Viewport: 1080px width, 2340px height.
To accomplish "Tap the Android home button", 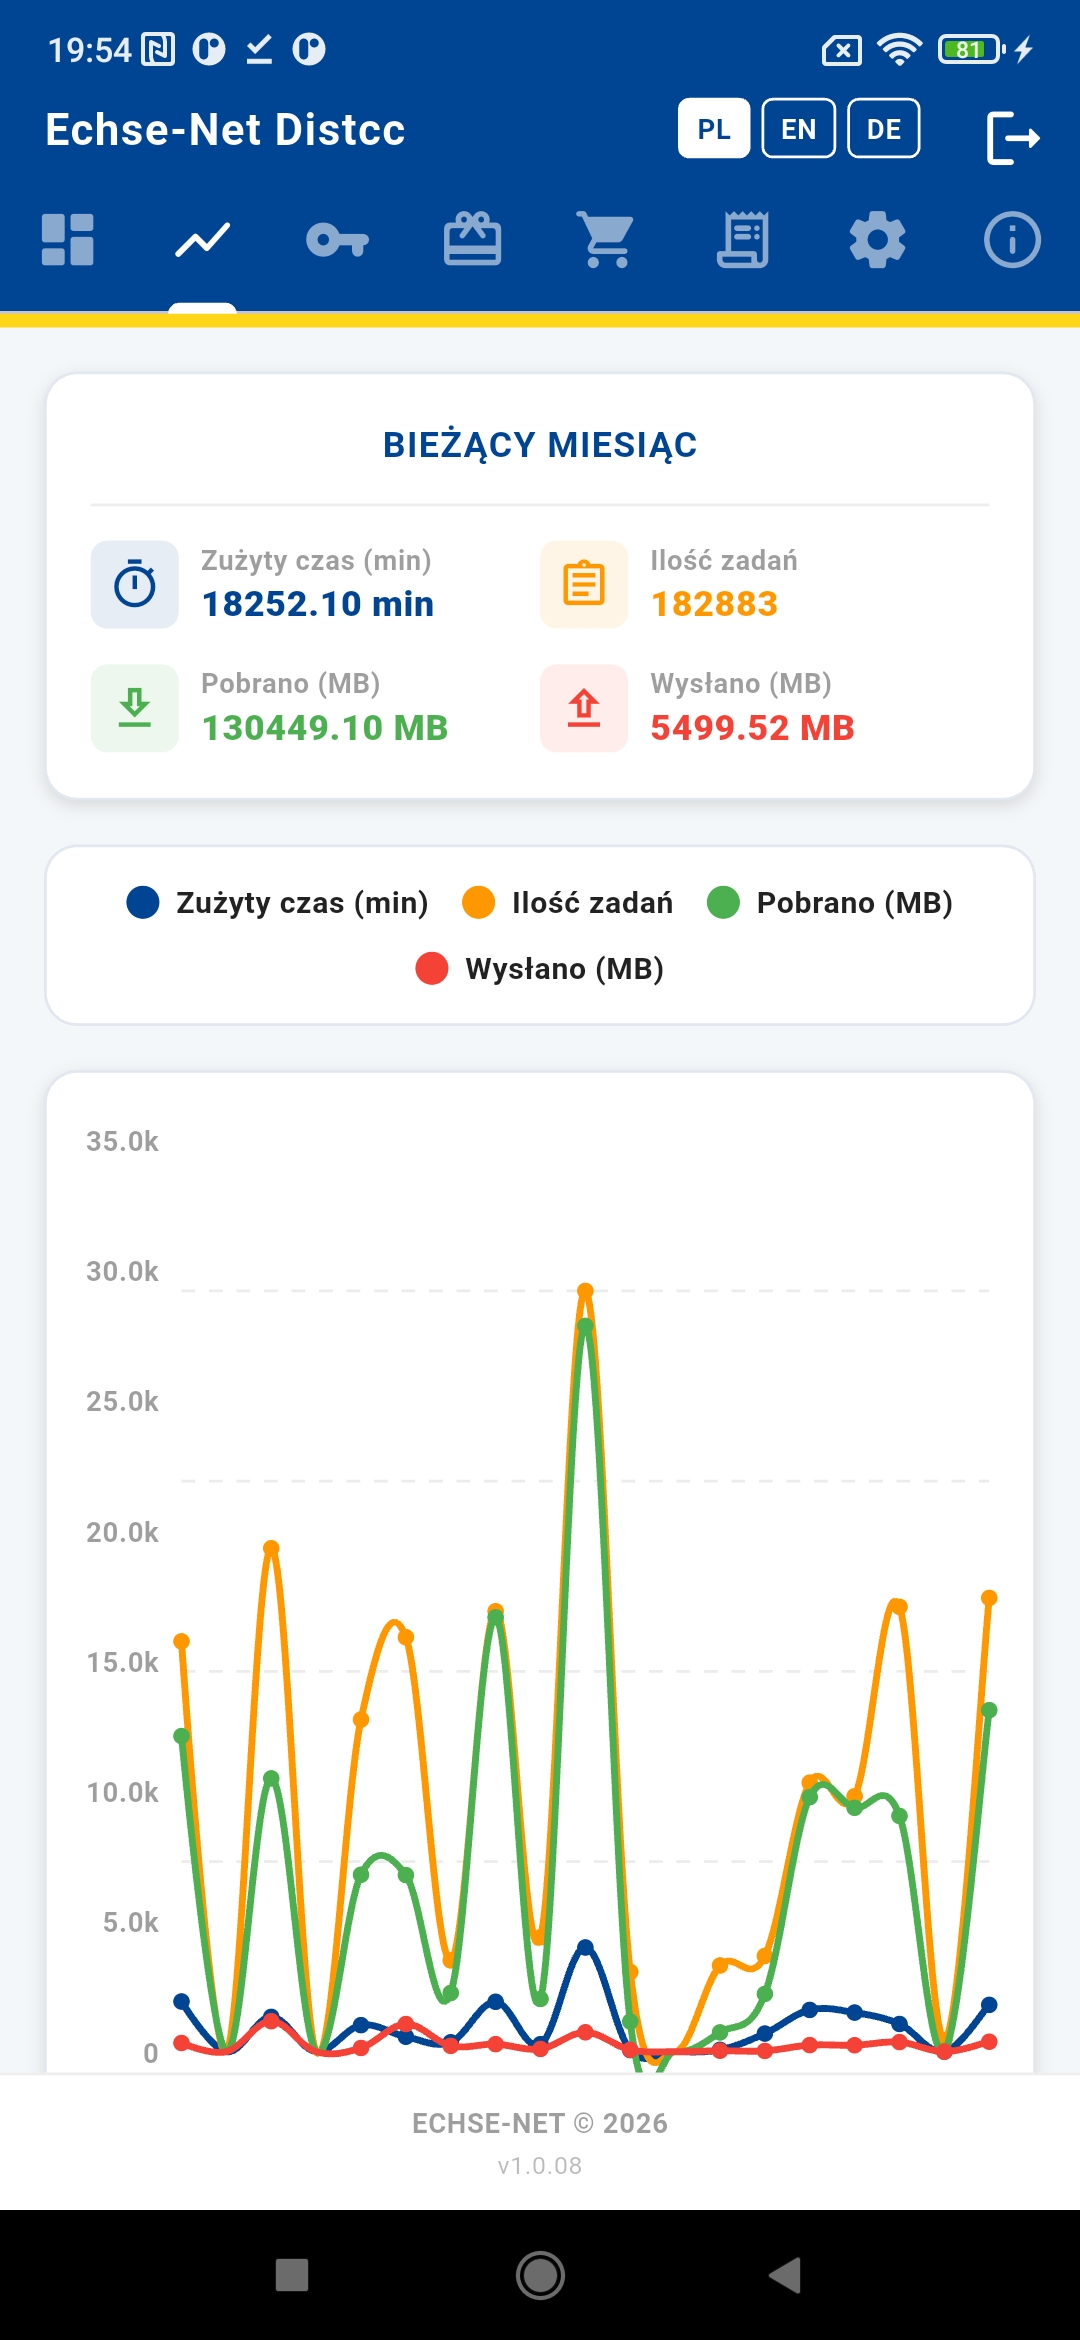I will point(540,2276).
